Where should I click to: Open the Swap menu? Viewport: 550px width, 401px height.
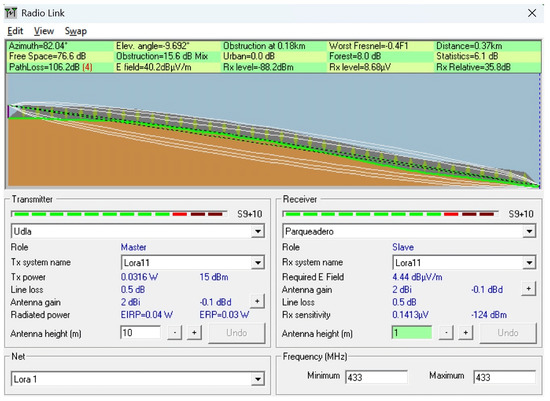click(76, 31)
